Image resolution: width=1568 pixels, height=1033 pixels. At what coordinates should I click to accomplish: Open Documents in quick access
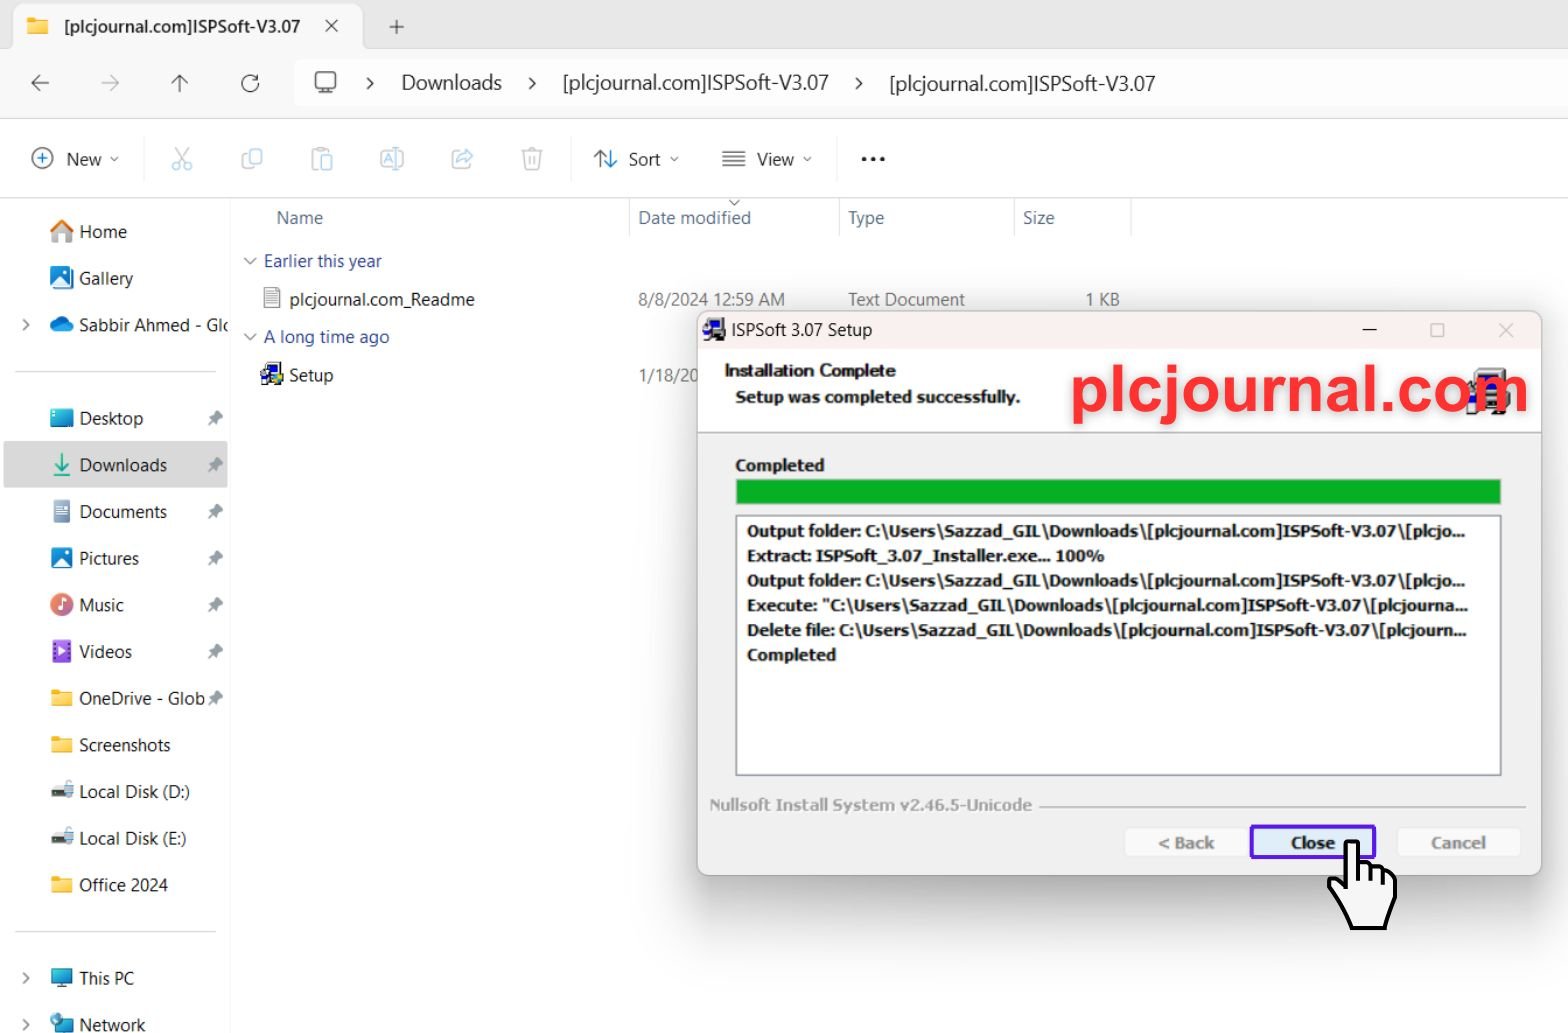click(108, 512)
